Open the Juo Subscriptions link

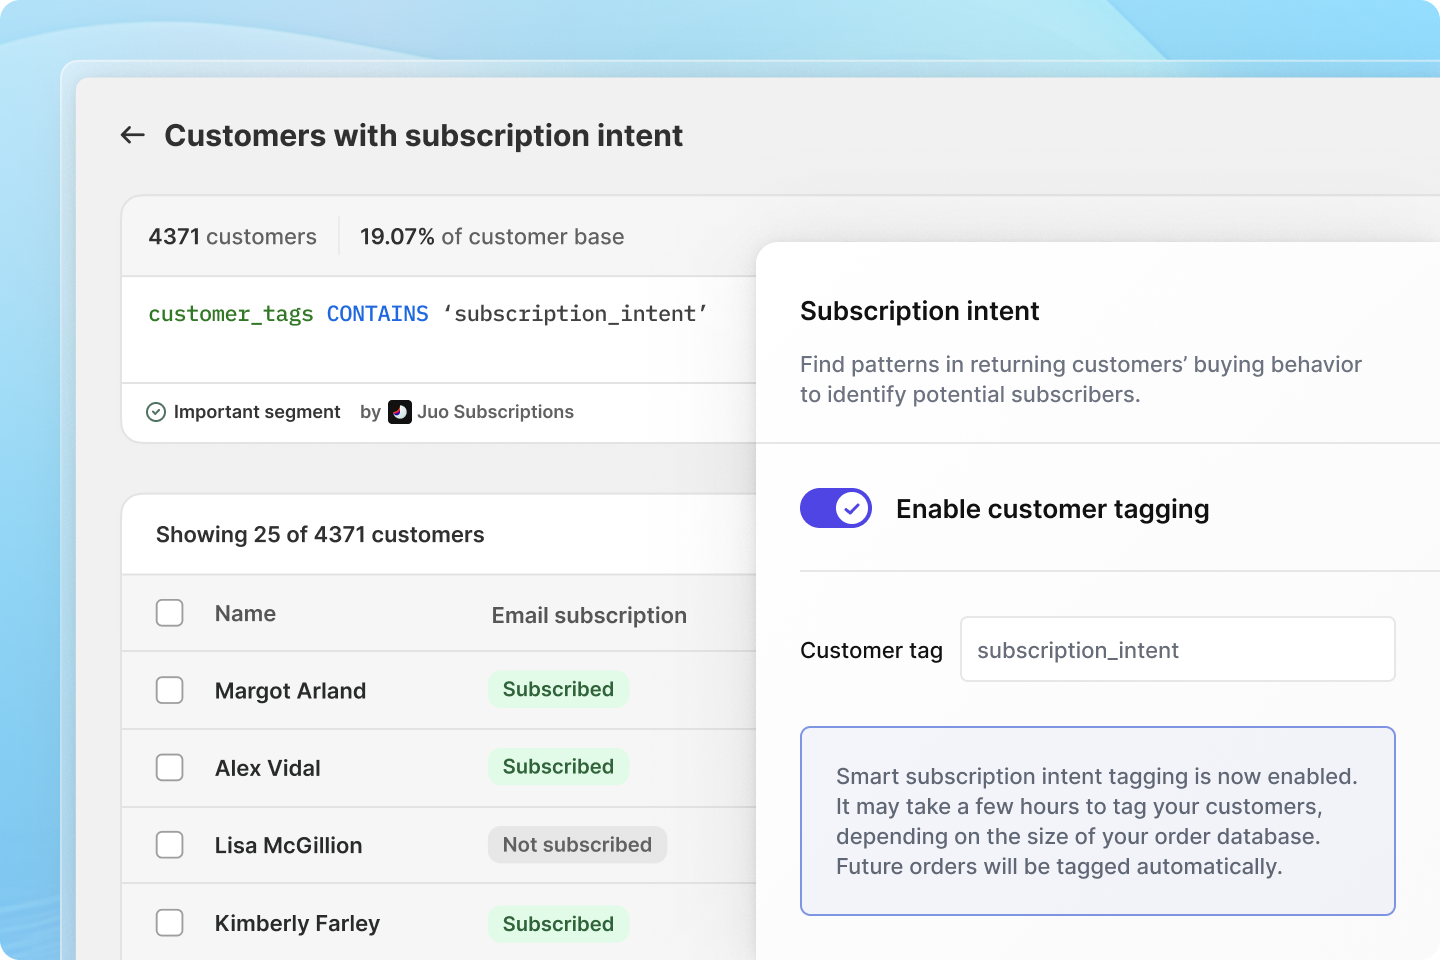495,412
